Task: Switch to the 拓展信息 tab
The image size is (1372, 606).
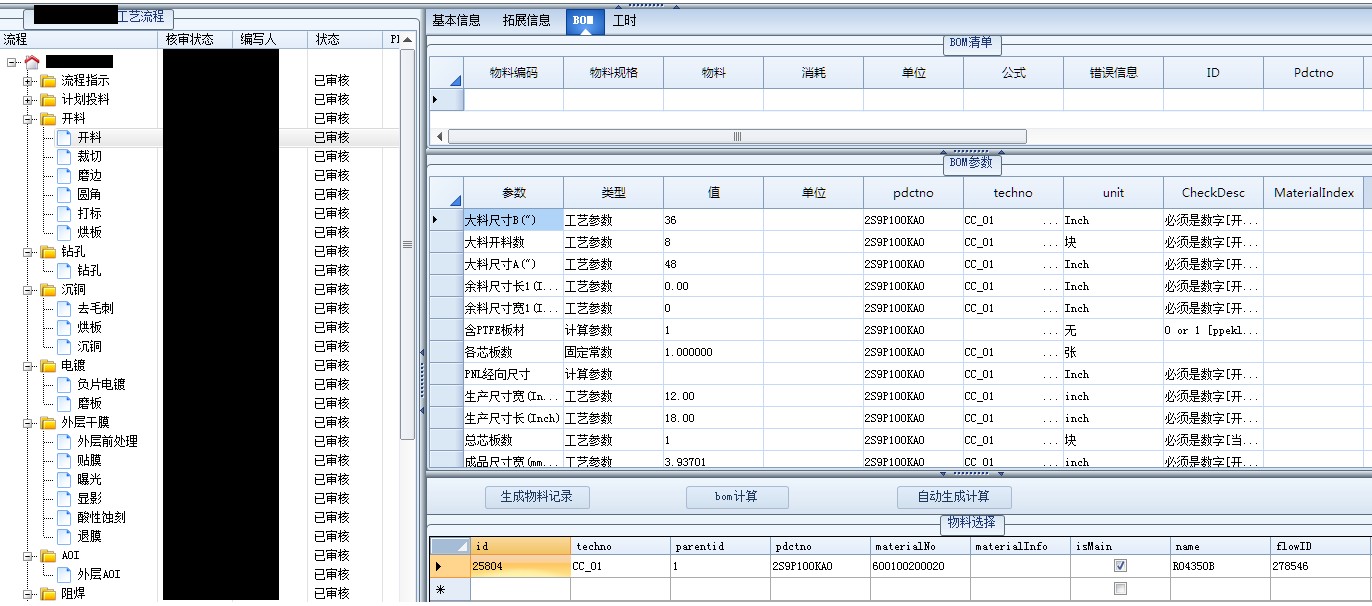Action: (x=527, y=20)
